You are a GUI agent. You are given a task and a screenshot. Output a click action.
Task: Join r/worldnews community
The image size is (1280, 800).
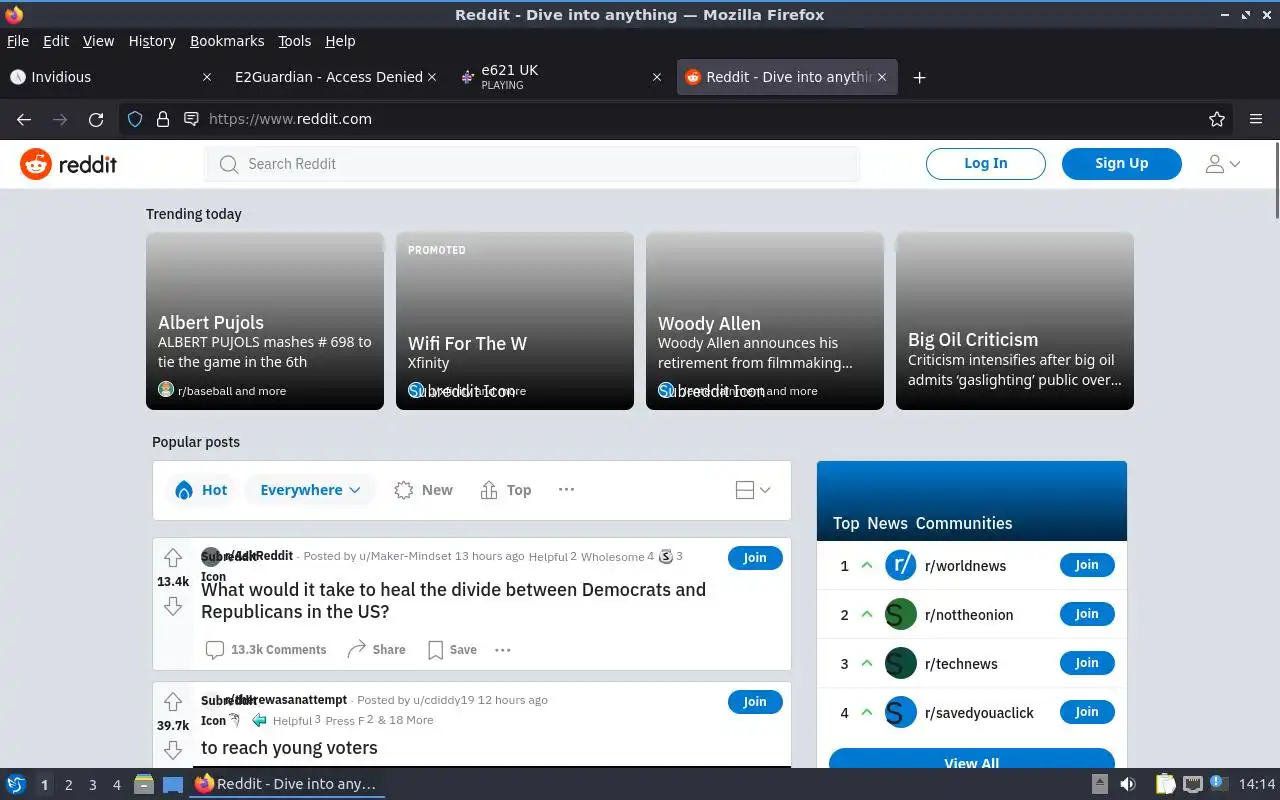(x=1087, y=565)
